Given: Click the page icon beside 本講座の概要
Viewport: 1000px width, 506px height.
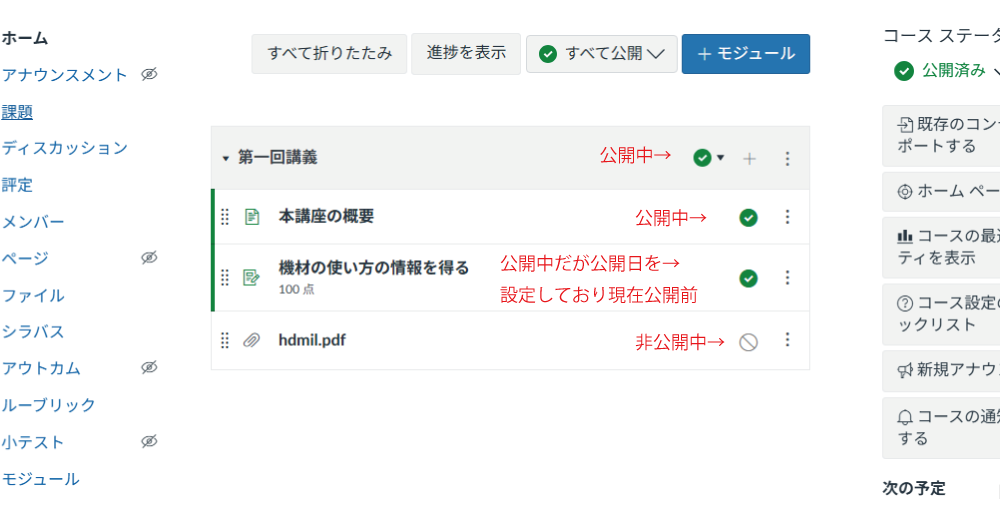Looking at the screenshot, I should (252, 217).
